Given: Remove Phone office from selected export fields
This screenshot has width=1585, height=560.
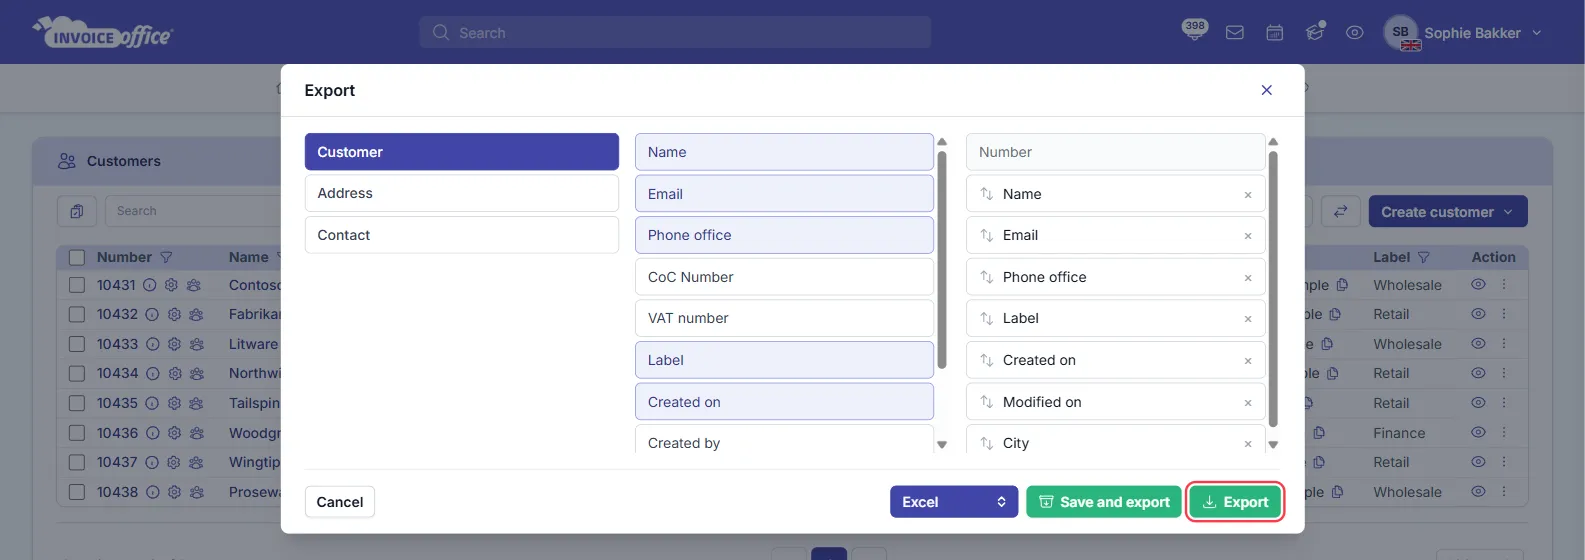Looking at the screenshot, I should [x=1248, y=278].
